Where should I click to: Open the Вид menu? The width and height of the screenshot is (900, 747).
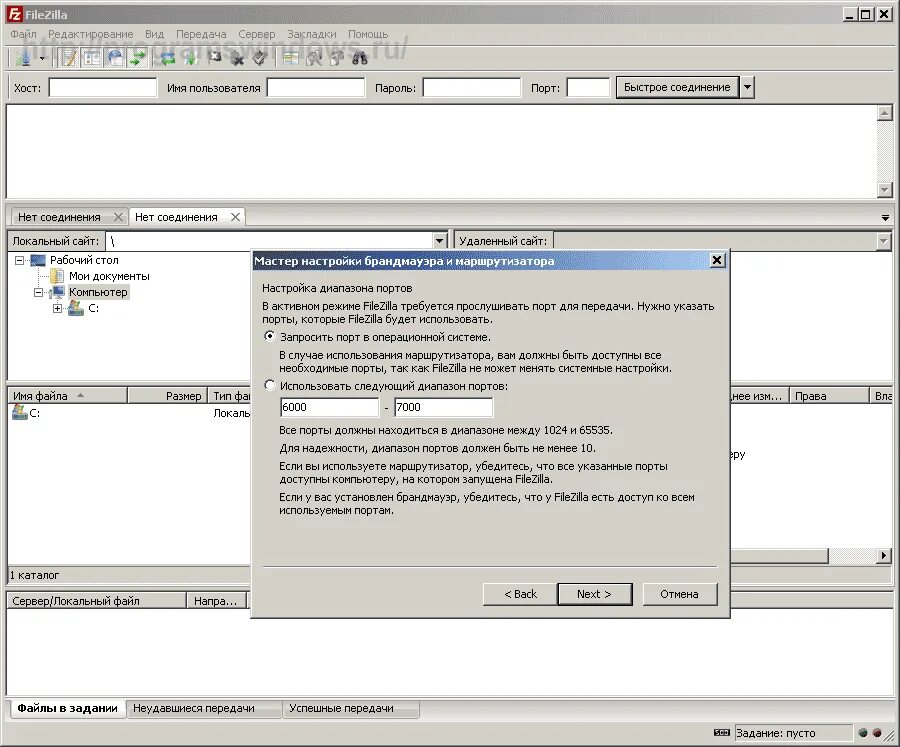(x=154, y=34)
